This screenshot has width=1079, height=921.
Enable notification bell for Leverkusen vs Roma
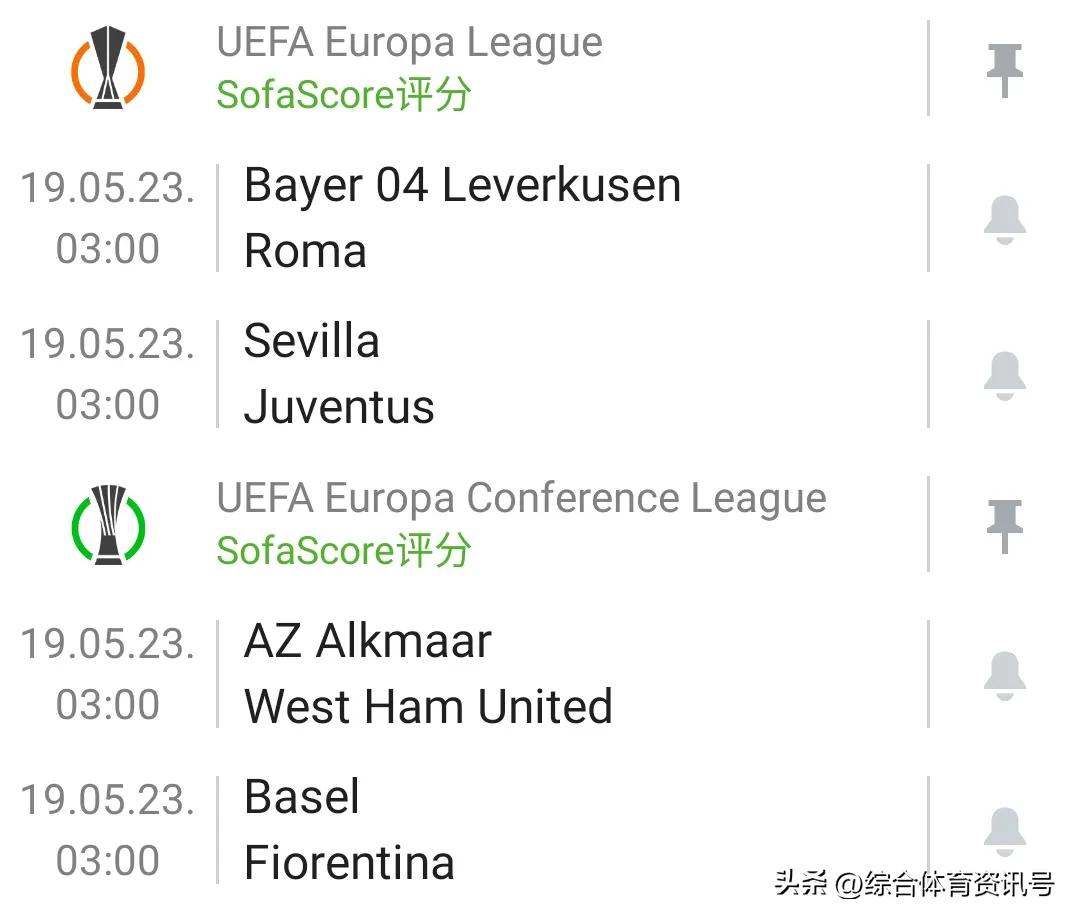pos(1004,220)
